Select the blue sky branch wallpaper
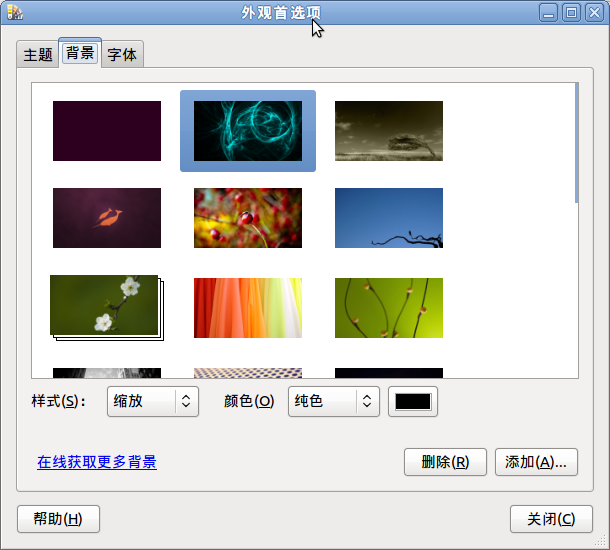Screen dimensions: 610x550 click(x=389, y=218)
